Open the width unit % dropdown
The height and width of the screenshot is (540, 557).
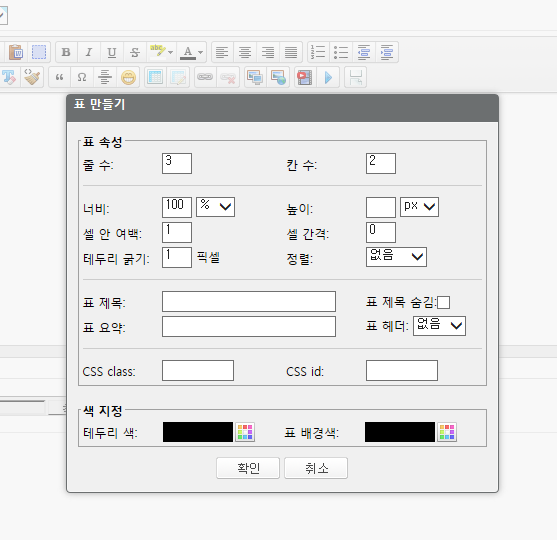[x=216, y=207]
